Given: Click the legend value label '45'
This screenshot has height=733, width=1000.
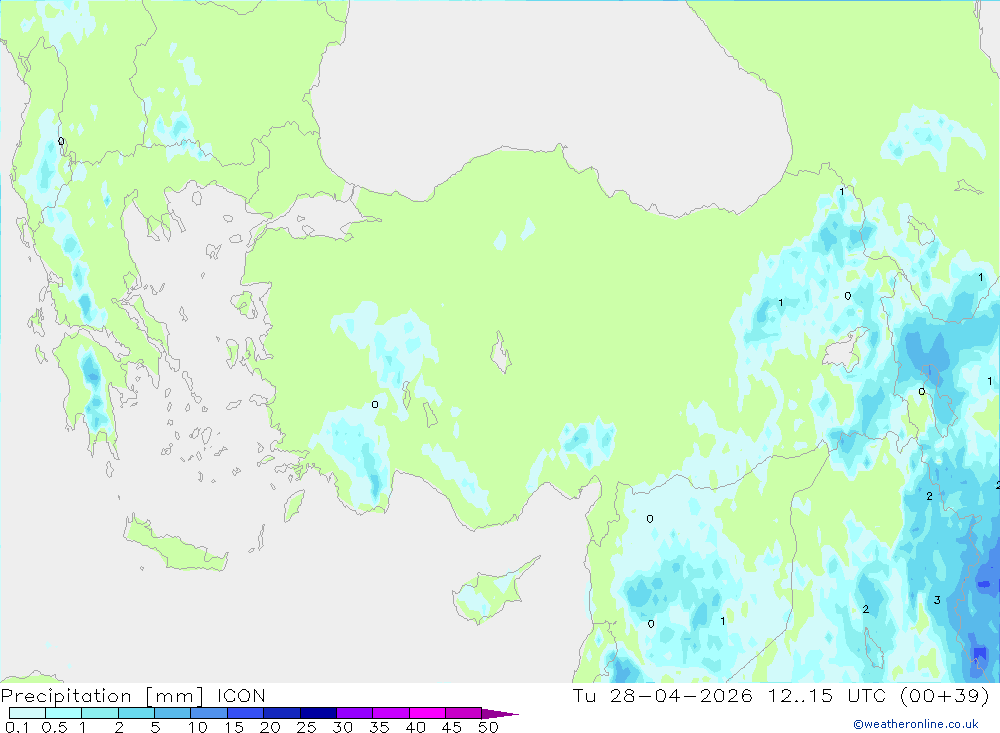Looking at the screenshot, I should tap(452, 727).
